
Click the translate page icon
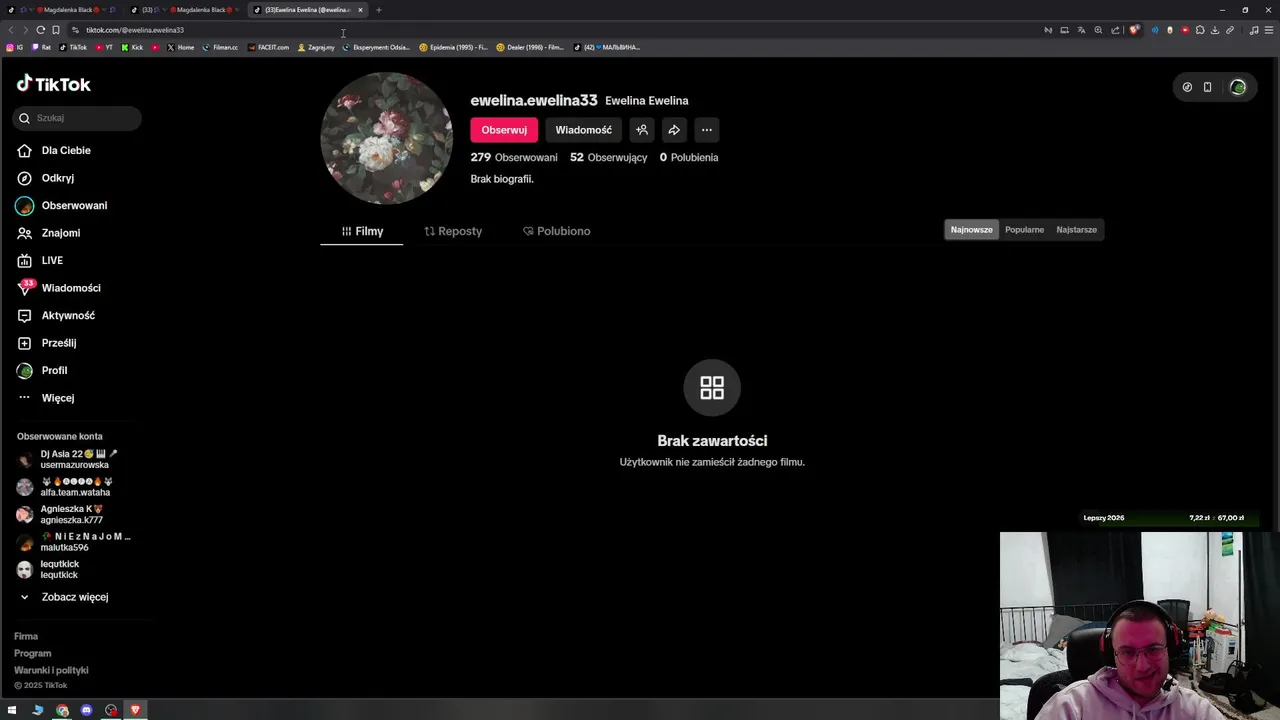click(1081, 30)
